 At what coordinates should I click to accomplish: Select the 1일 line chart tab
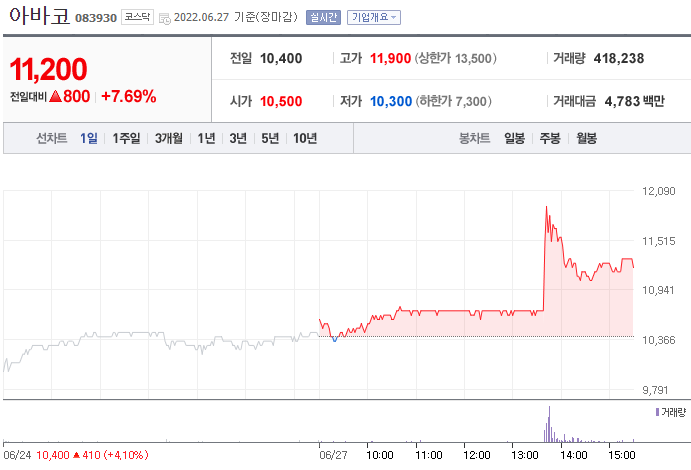tap(89, 138)
